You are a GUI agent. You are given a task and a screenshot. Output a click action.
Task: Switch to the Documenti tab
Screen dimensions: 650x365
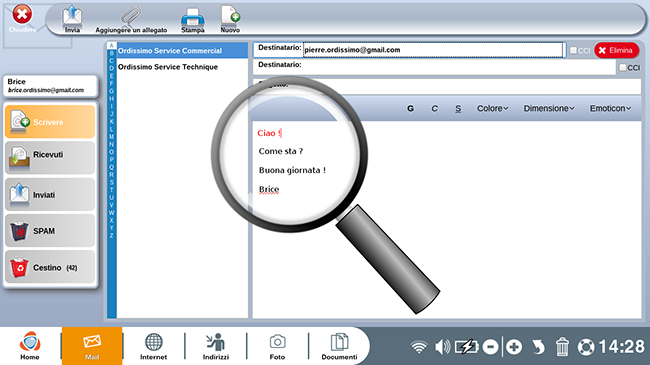(x=339, y=346)
